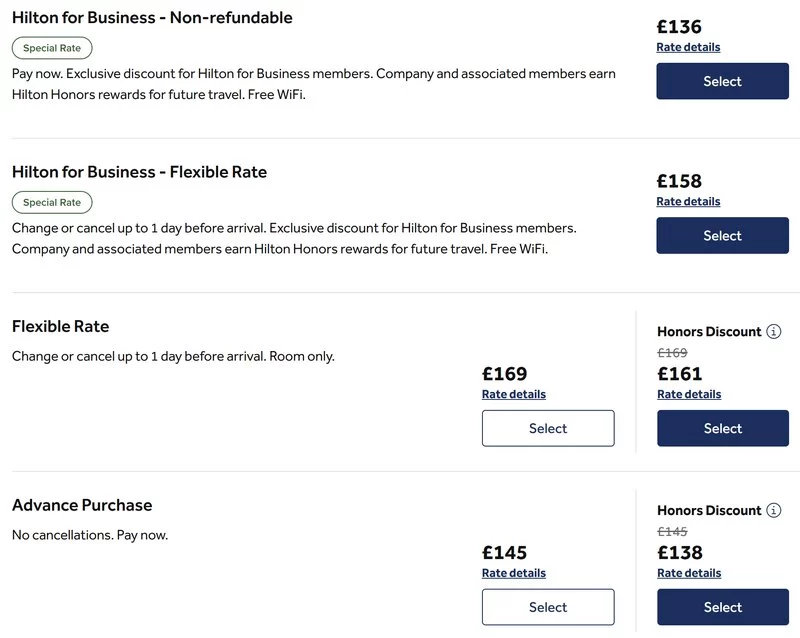Click the Hilton for Business - Flexible Rate heading
This screenshot has width=800, height=638.
139,172
